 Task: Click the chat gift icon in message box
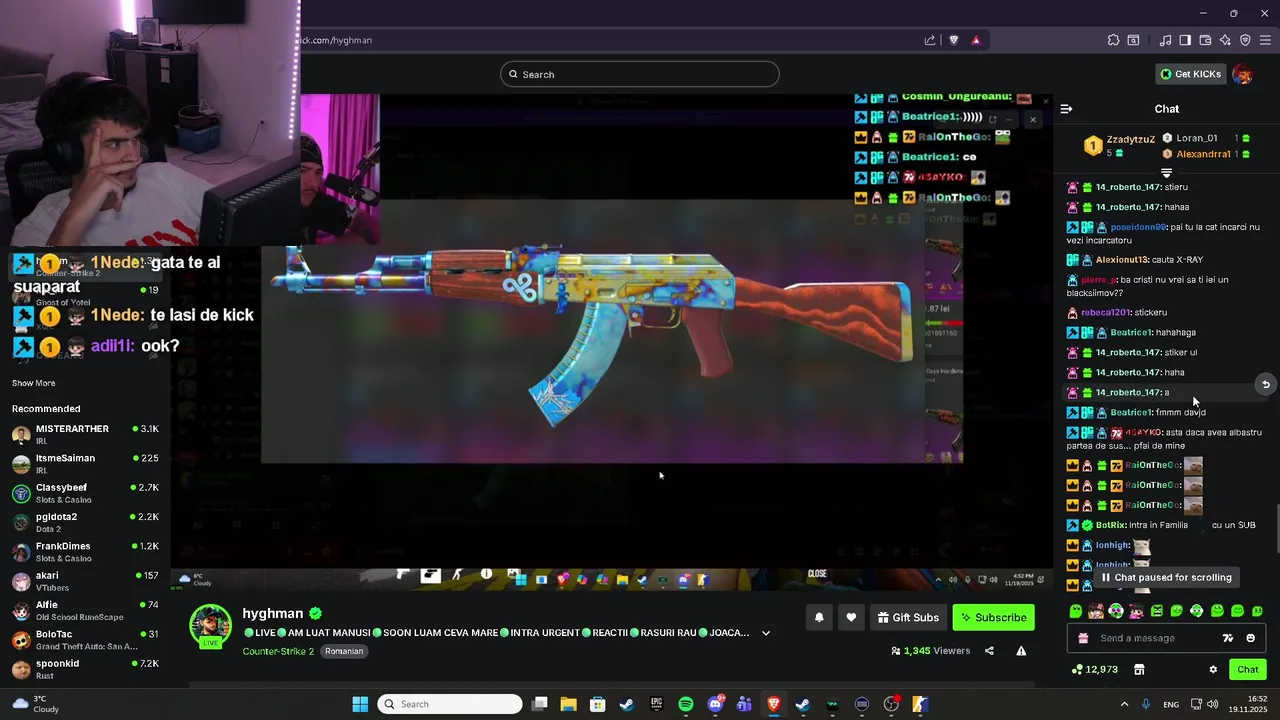tap(1082, 638)
